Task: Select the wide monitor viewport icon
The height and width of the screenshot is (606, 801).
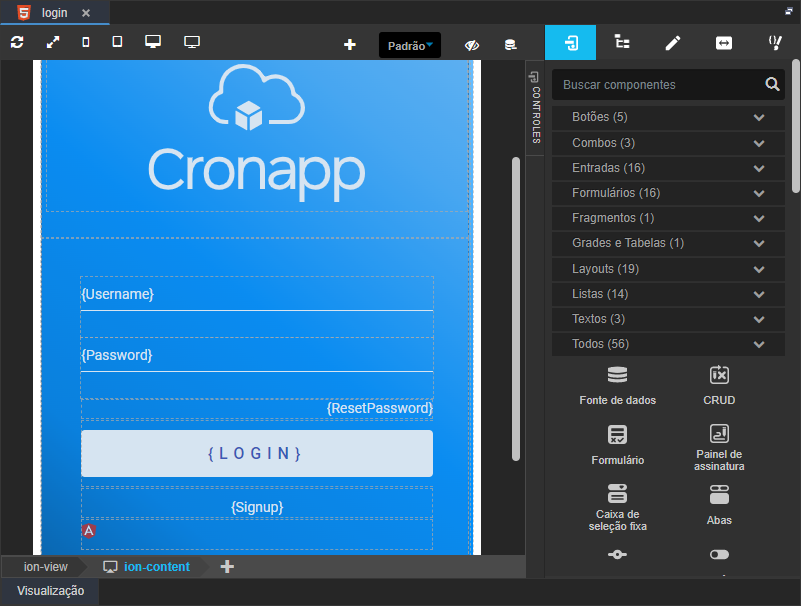Action: [x=192, y=42]
